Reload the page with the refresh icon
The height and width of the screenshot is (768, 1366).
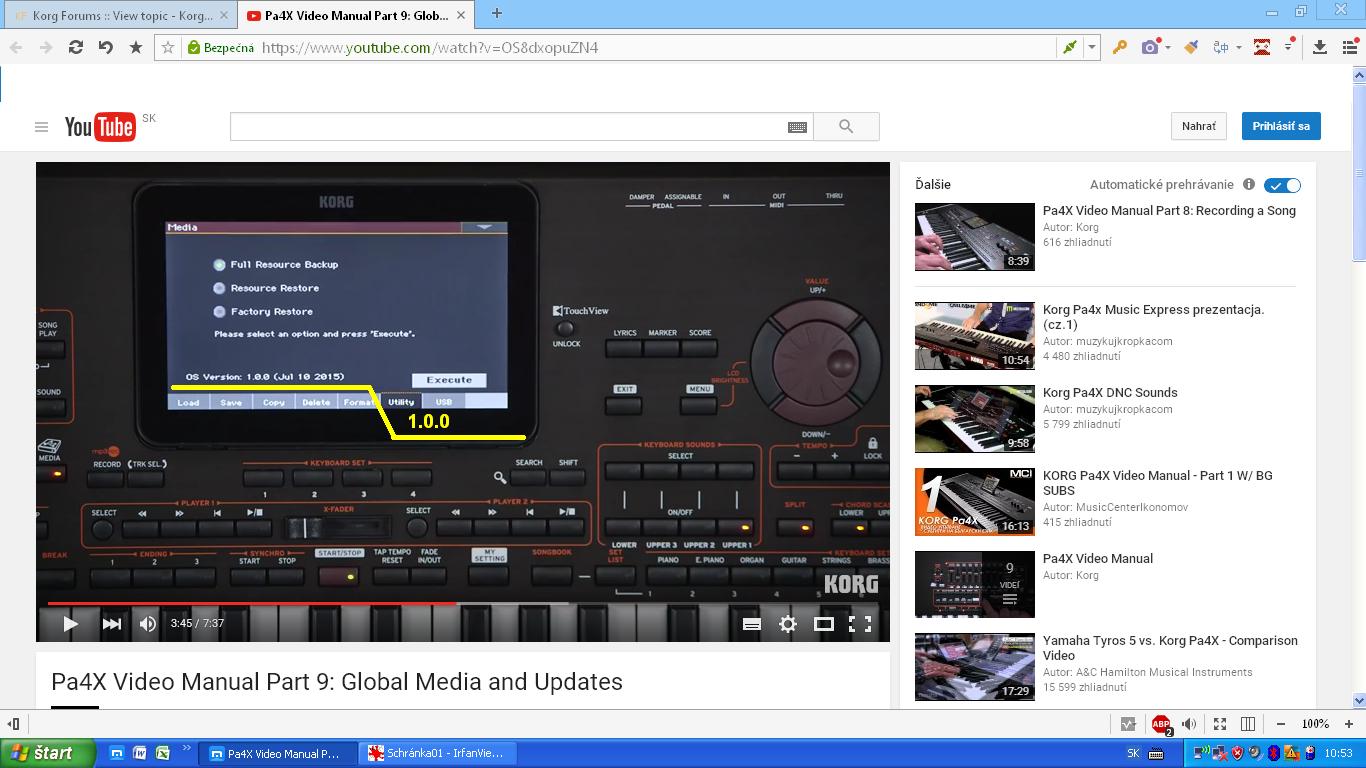tap(75, 47)
